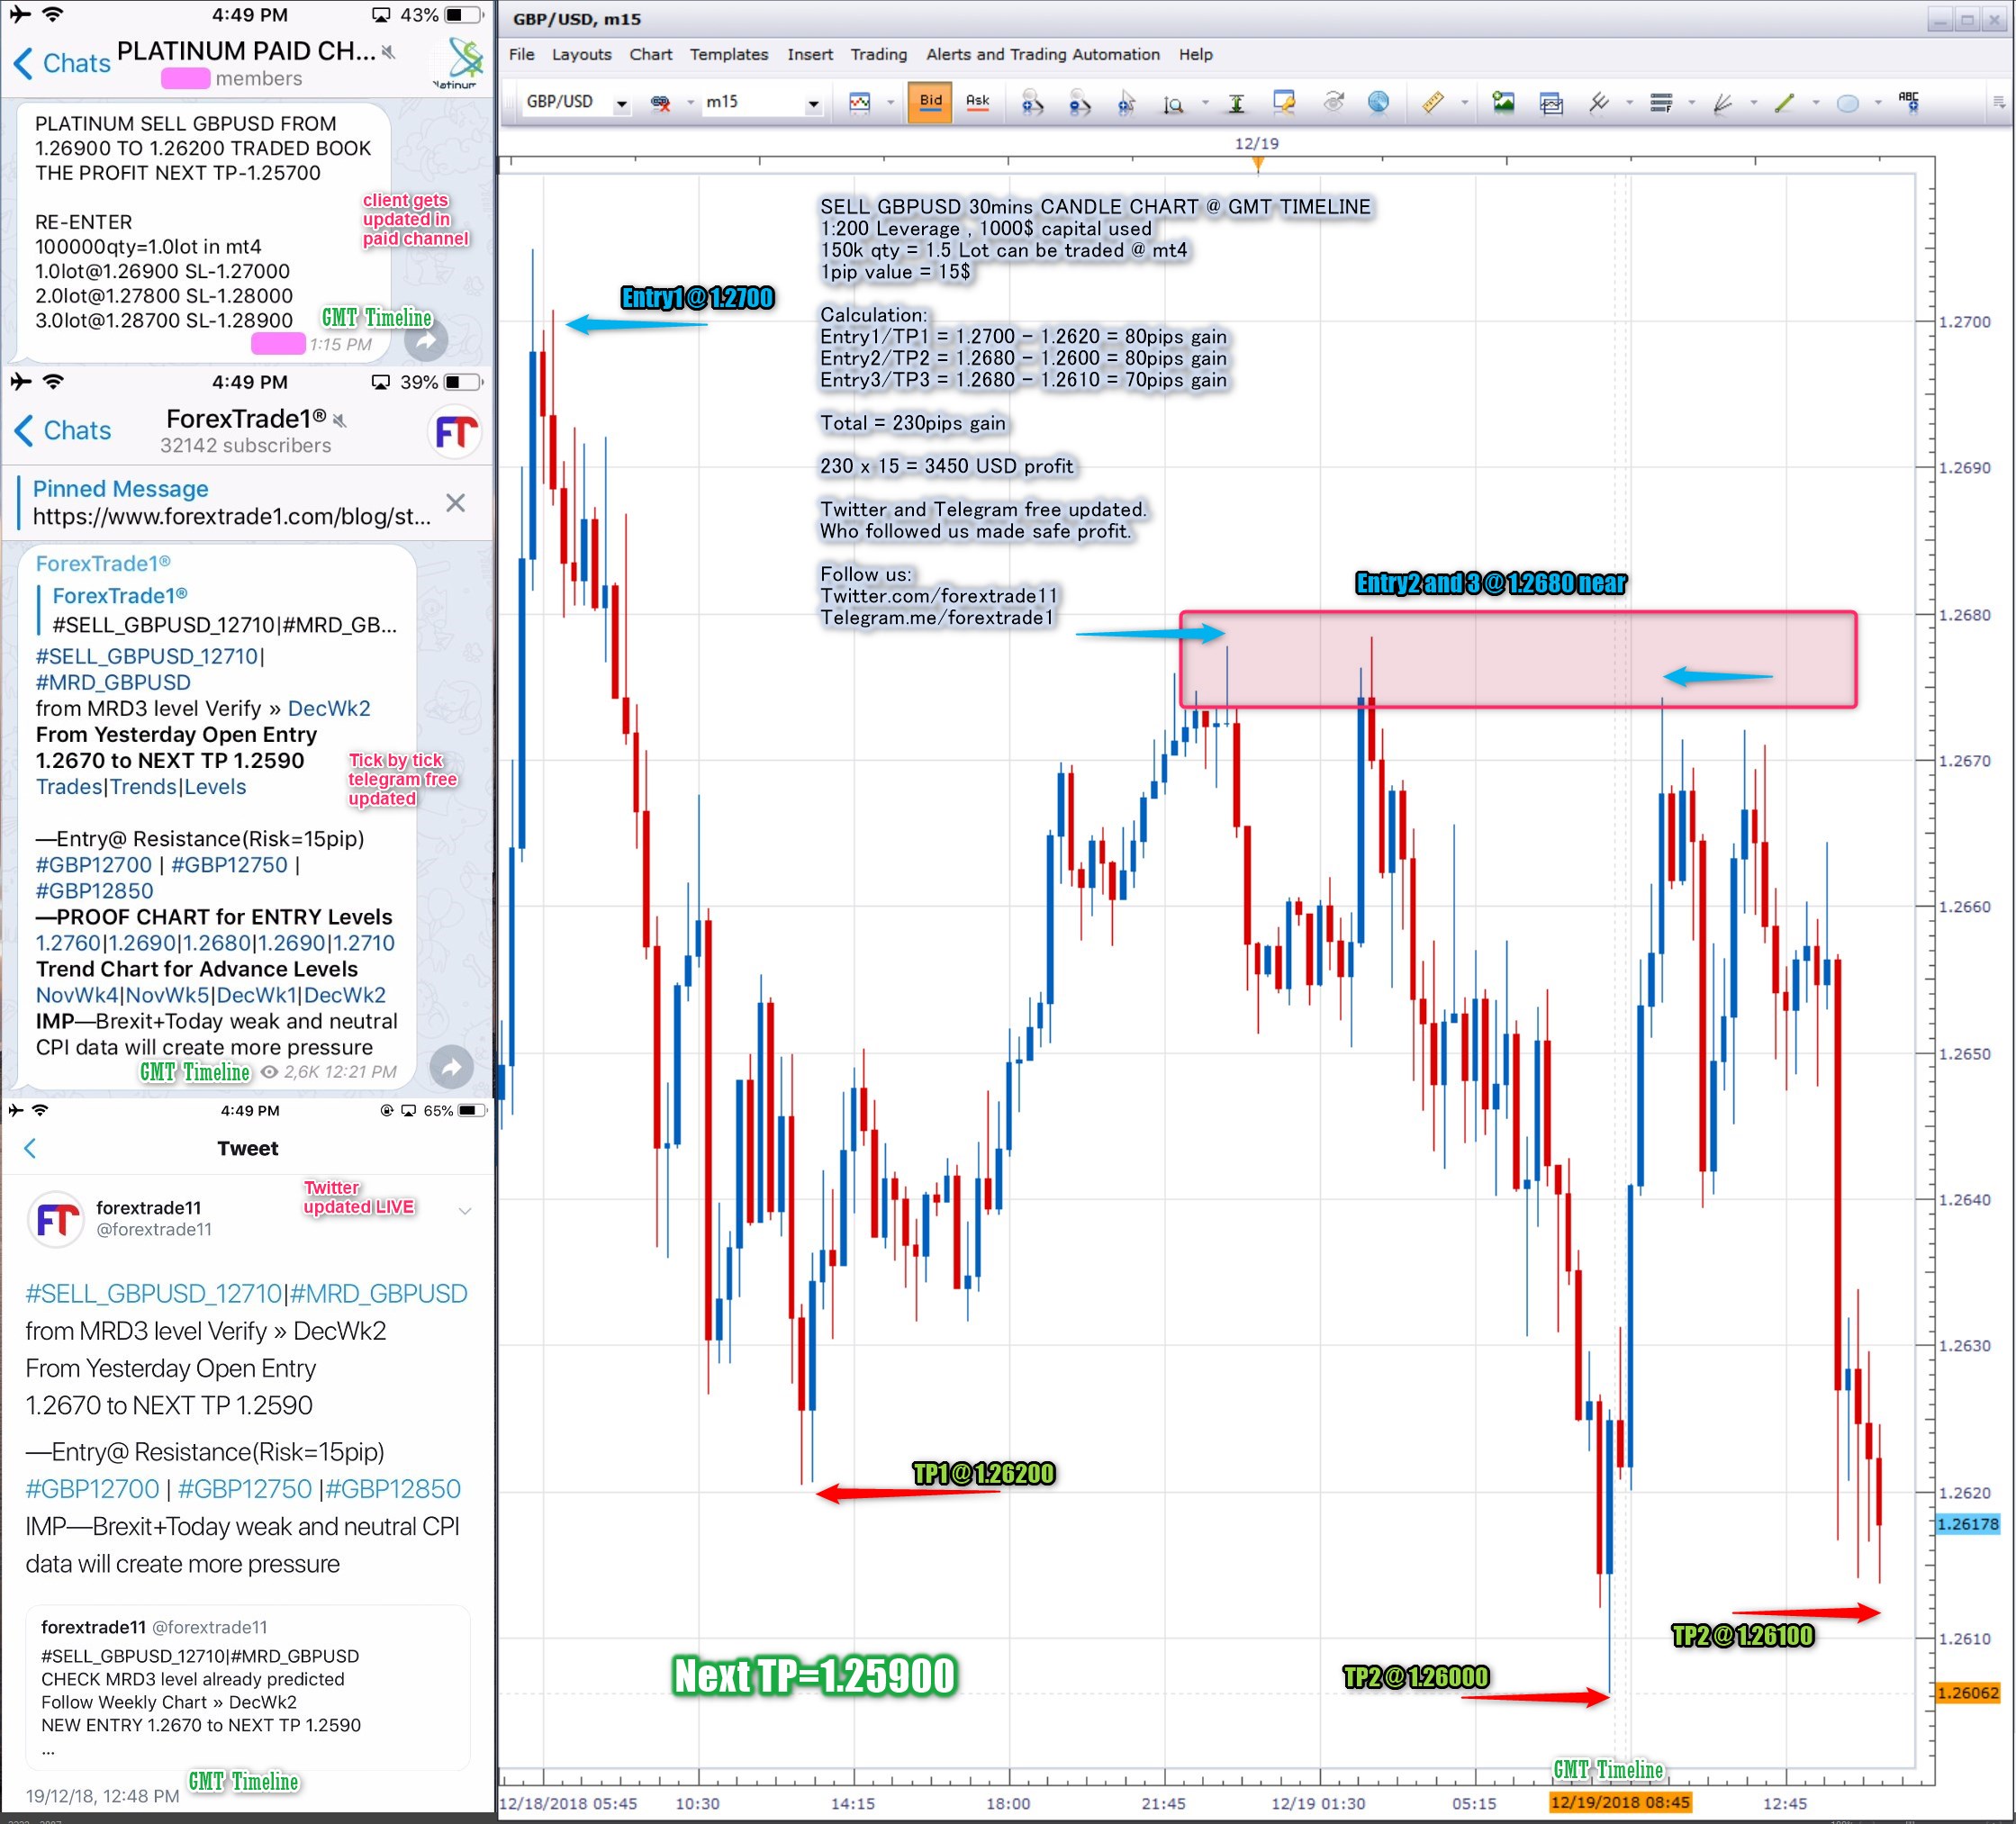
Task: Toggle the Ask price button
Action: tap(977, 102)
